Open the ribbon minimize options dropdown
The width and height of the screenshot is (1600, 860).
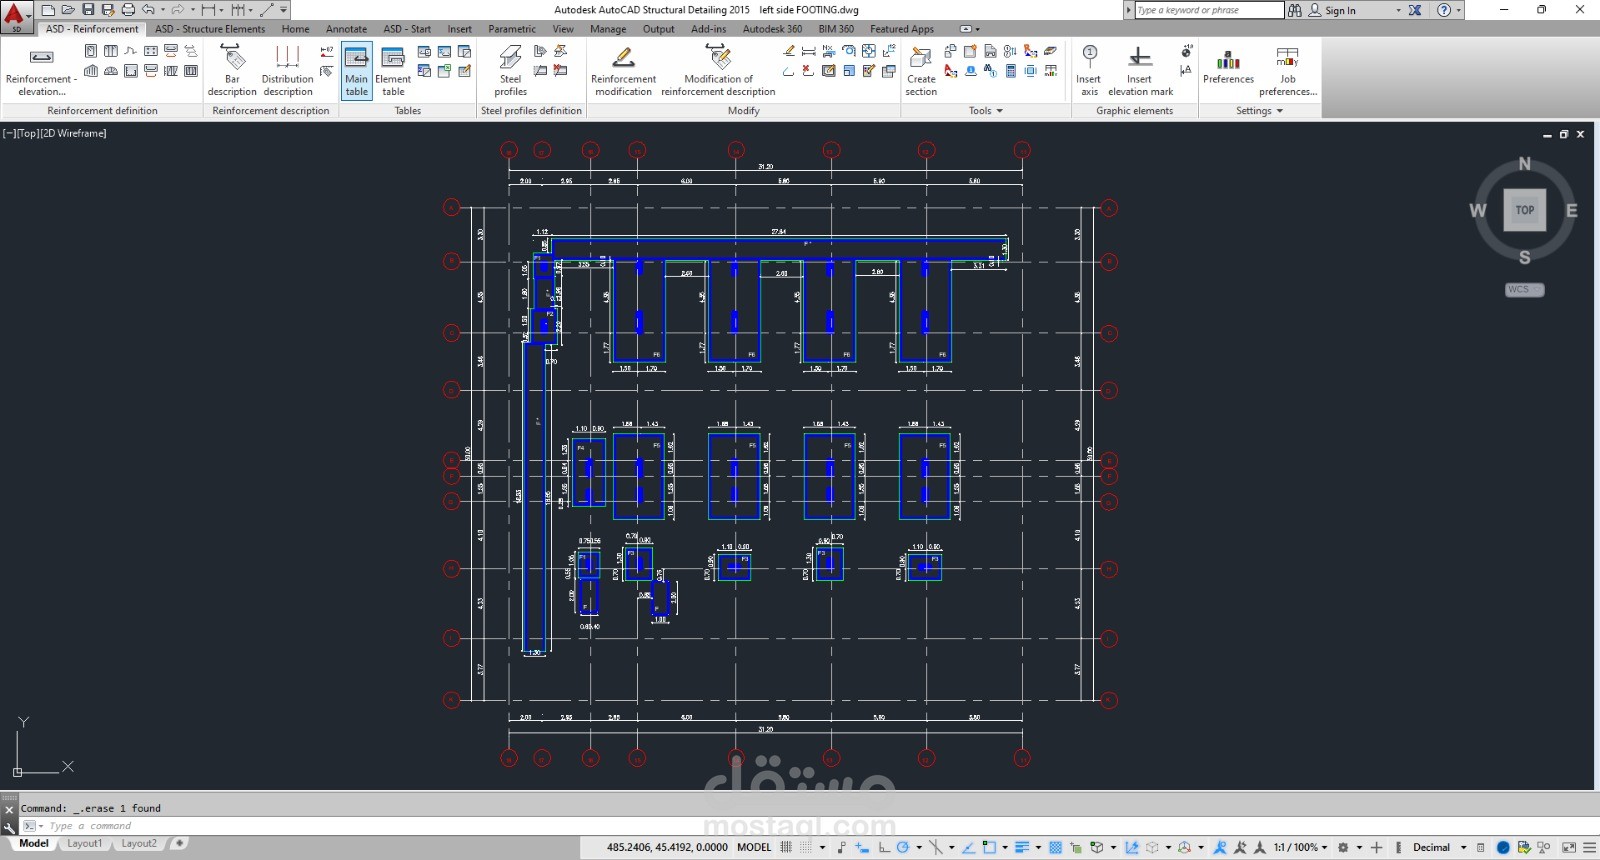pos(969,29)
